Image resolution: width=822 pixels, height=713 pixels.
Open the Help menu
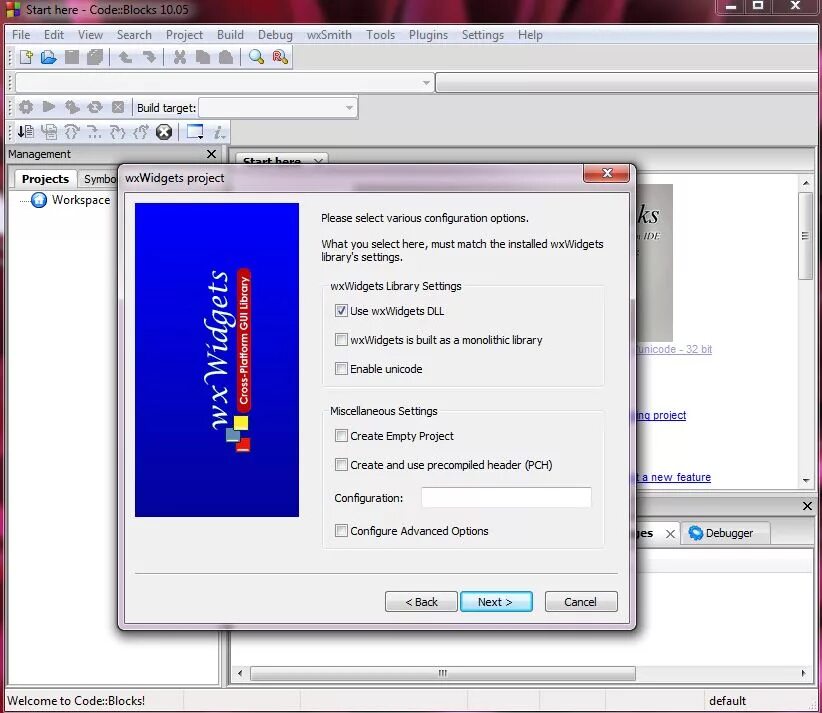tap(530, 35)
